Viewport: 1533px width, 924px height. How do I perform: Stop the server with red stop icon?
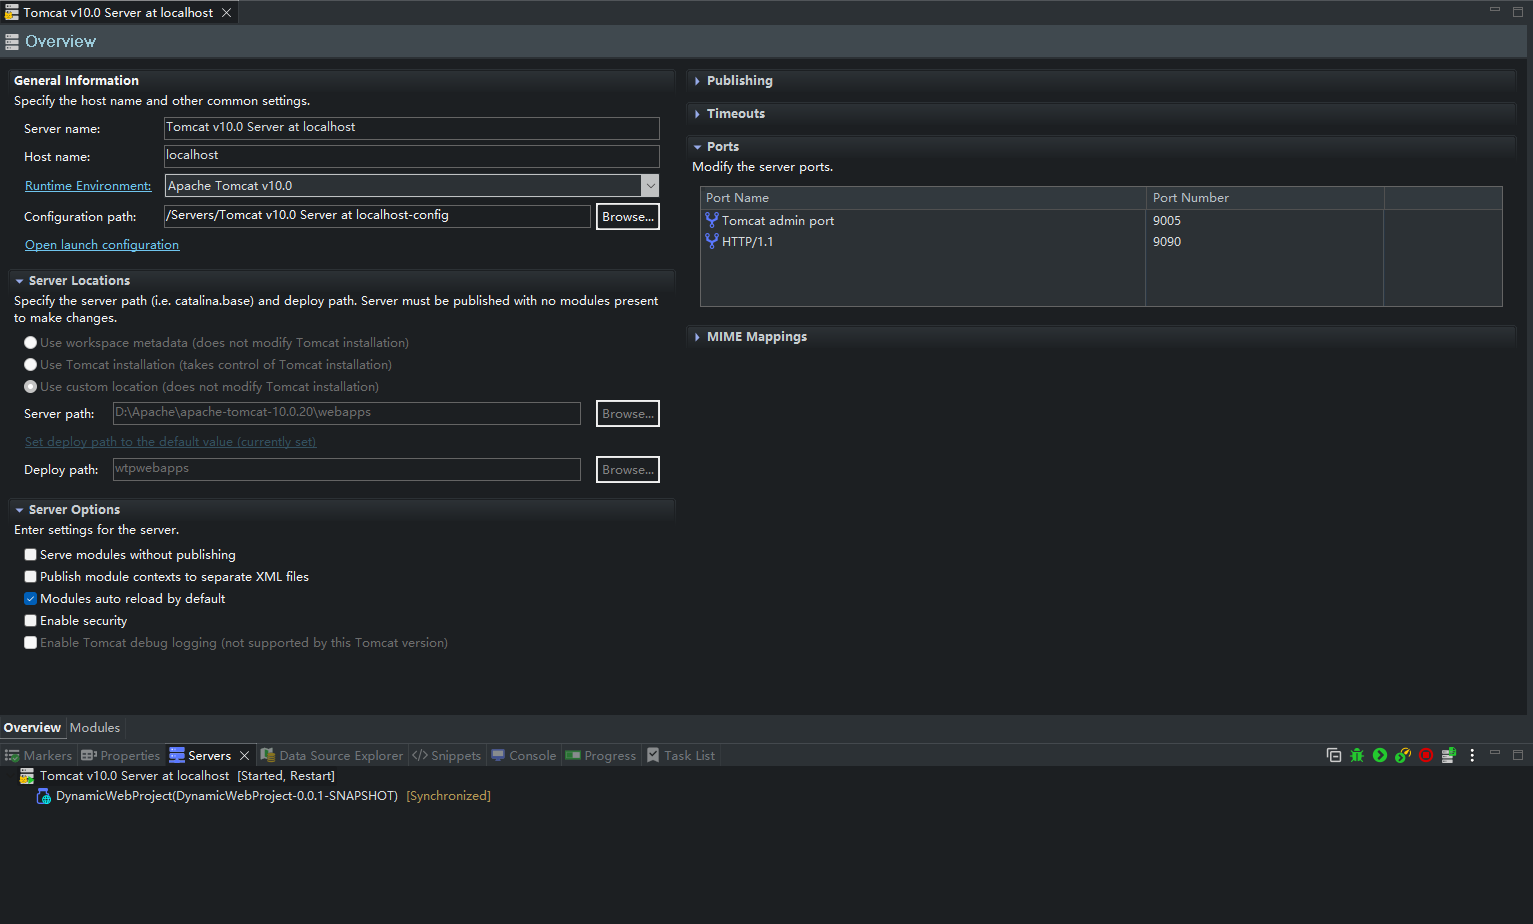click(1426, 755)
